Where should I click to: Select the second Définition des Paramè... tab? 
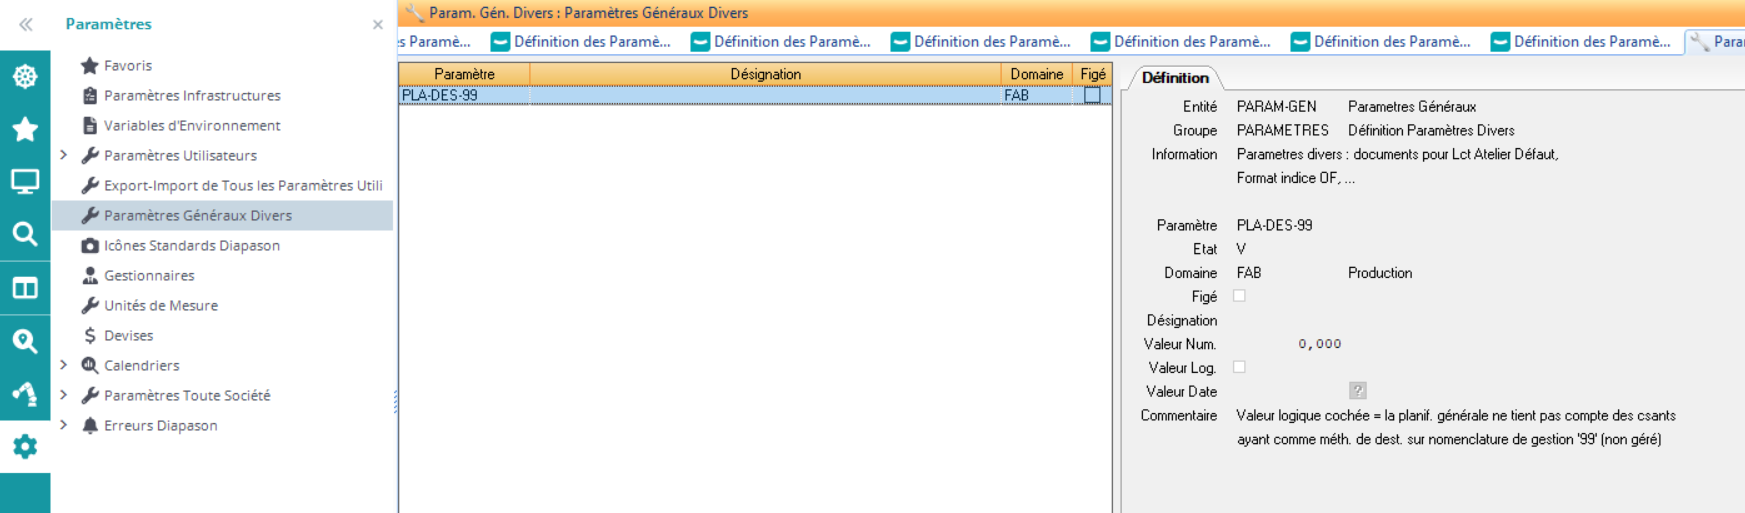[x=780, y=41]
